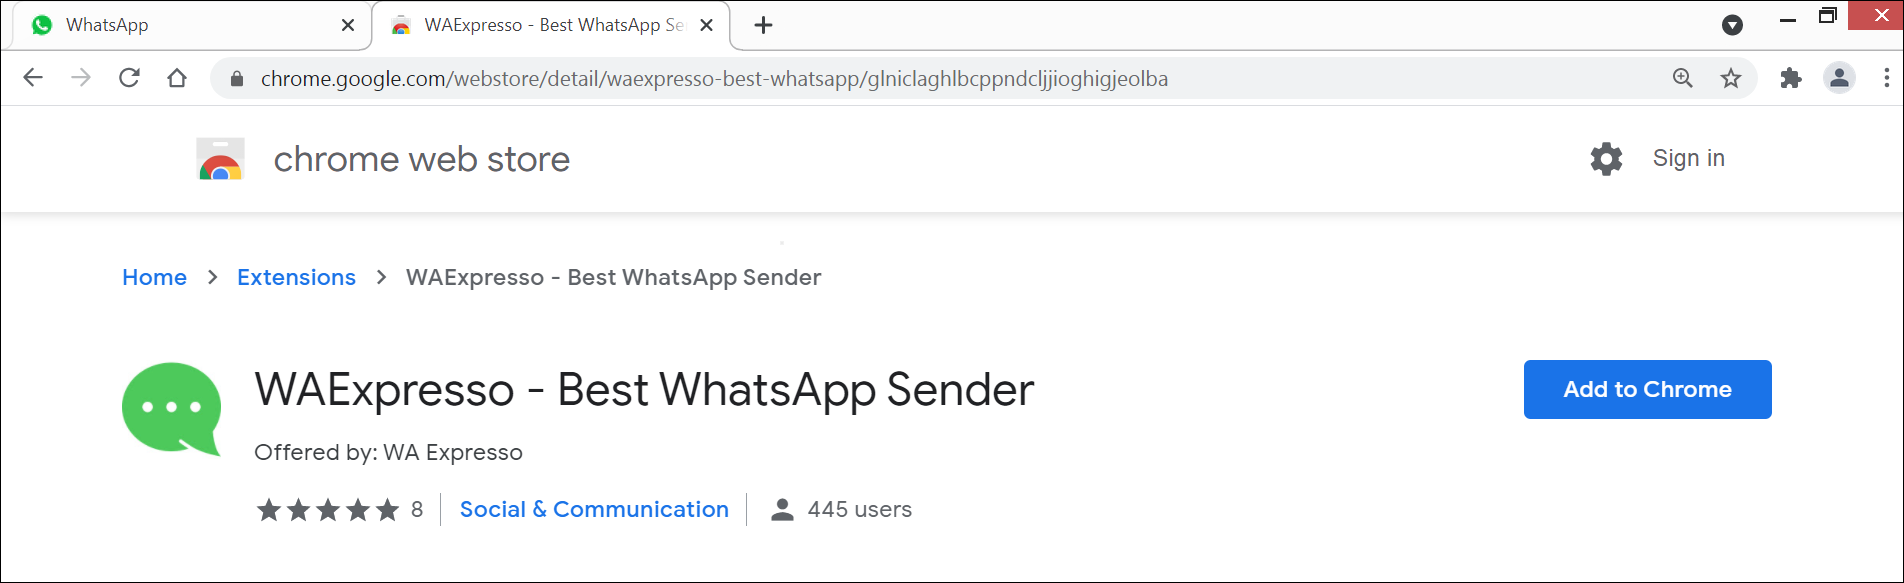Image resolution: width=1904 pixels, height=583 pixels.
Task: Close the WAExpresso web store tab
Action: click(706, 25)
